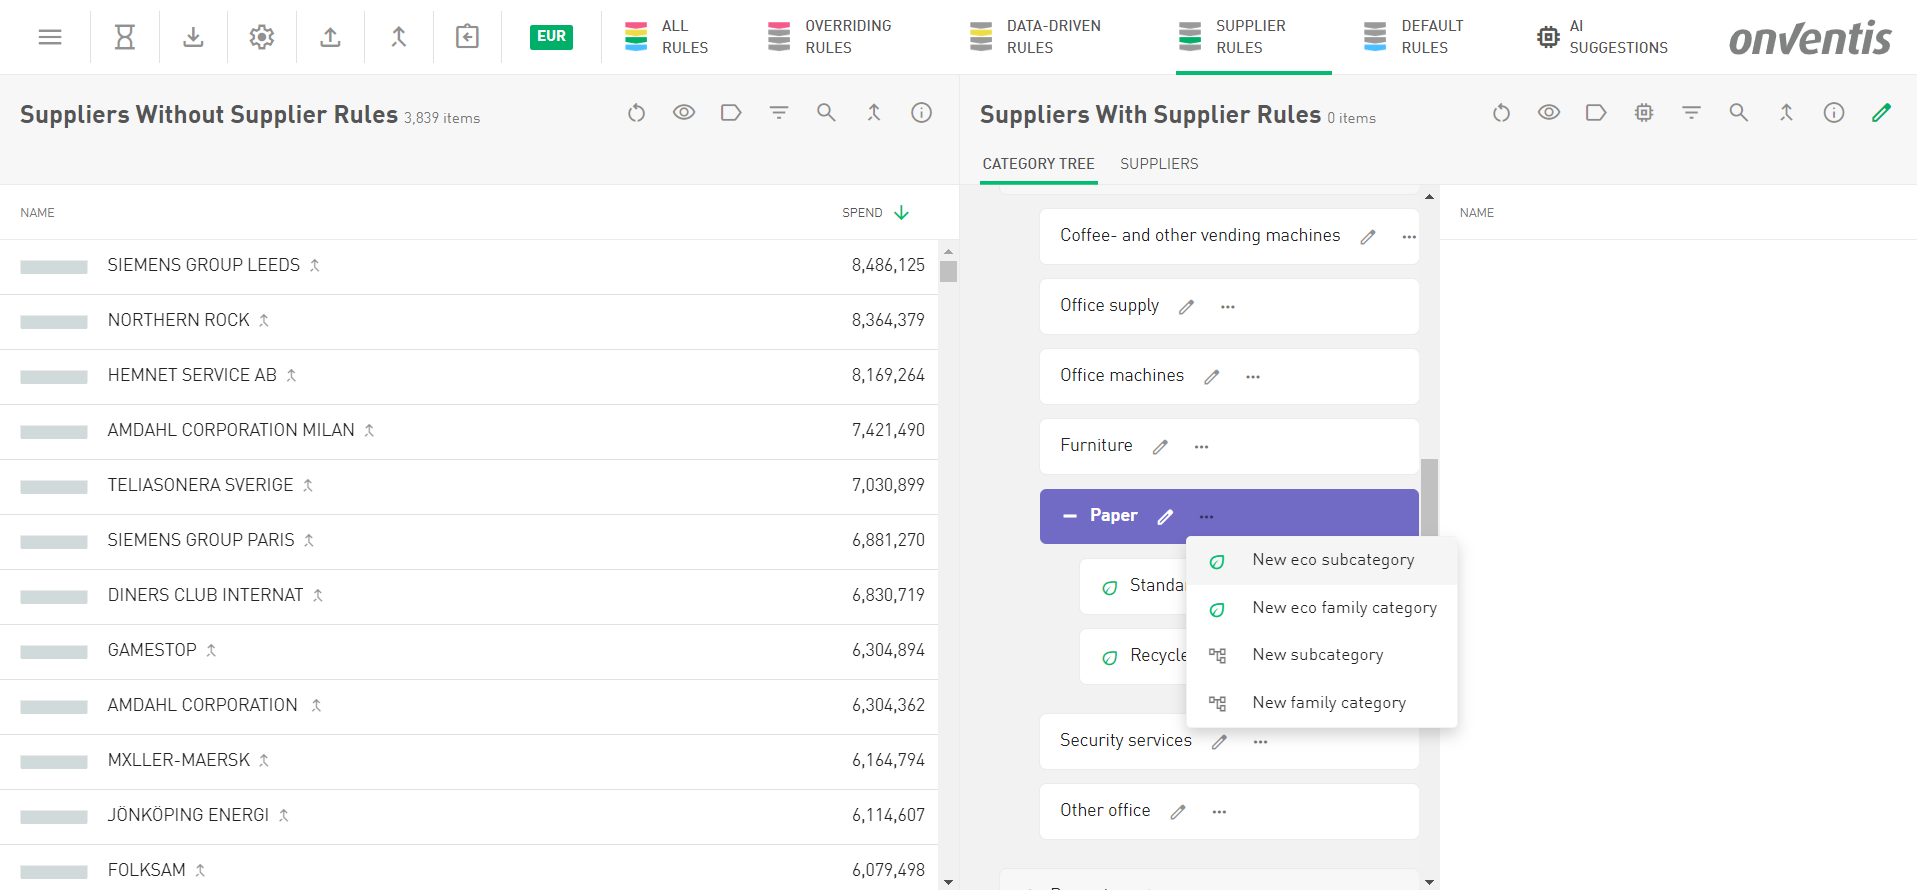
Task: Collapse the Paper category node
Action: coord(1070,516)
